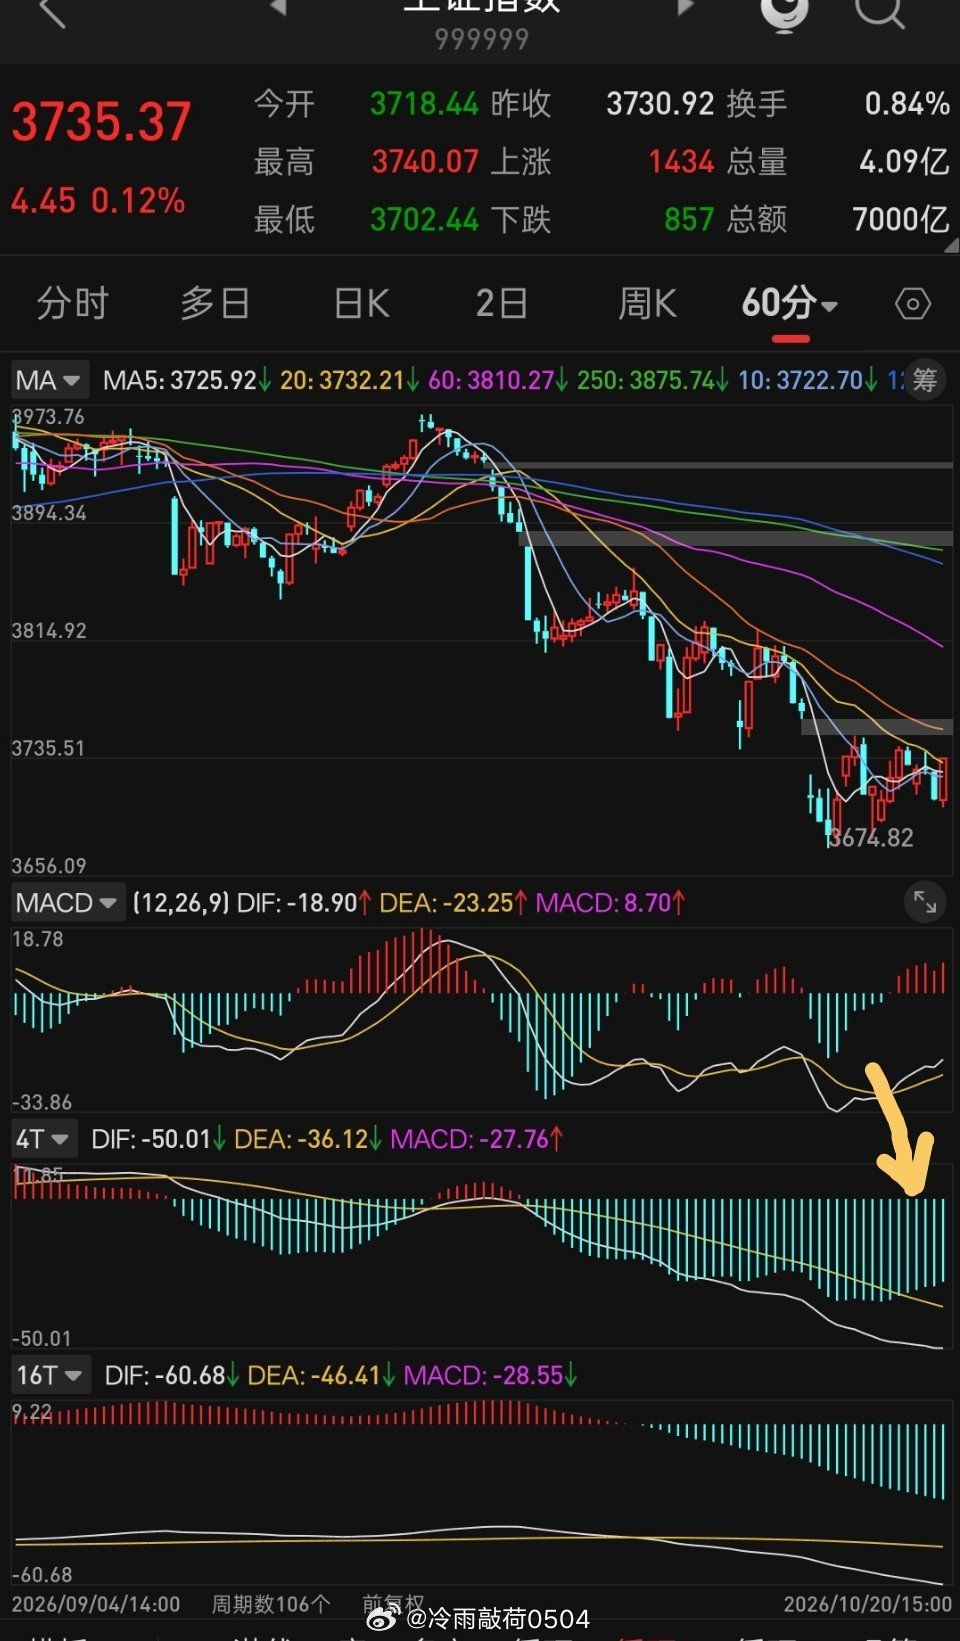Open the robot assistant icon beside search
The height and width of the screenshot is (1641, 960).
[x=785, y=14]
